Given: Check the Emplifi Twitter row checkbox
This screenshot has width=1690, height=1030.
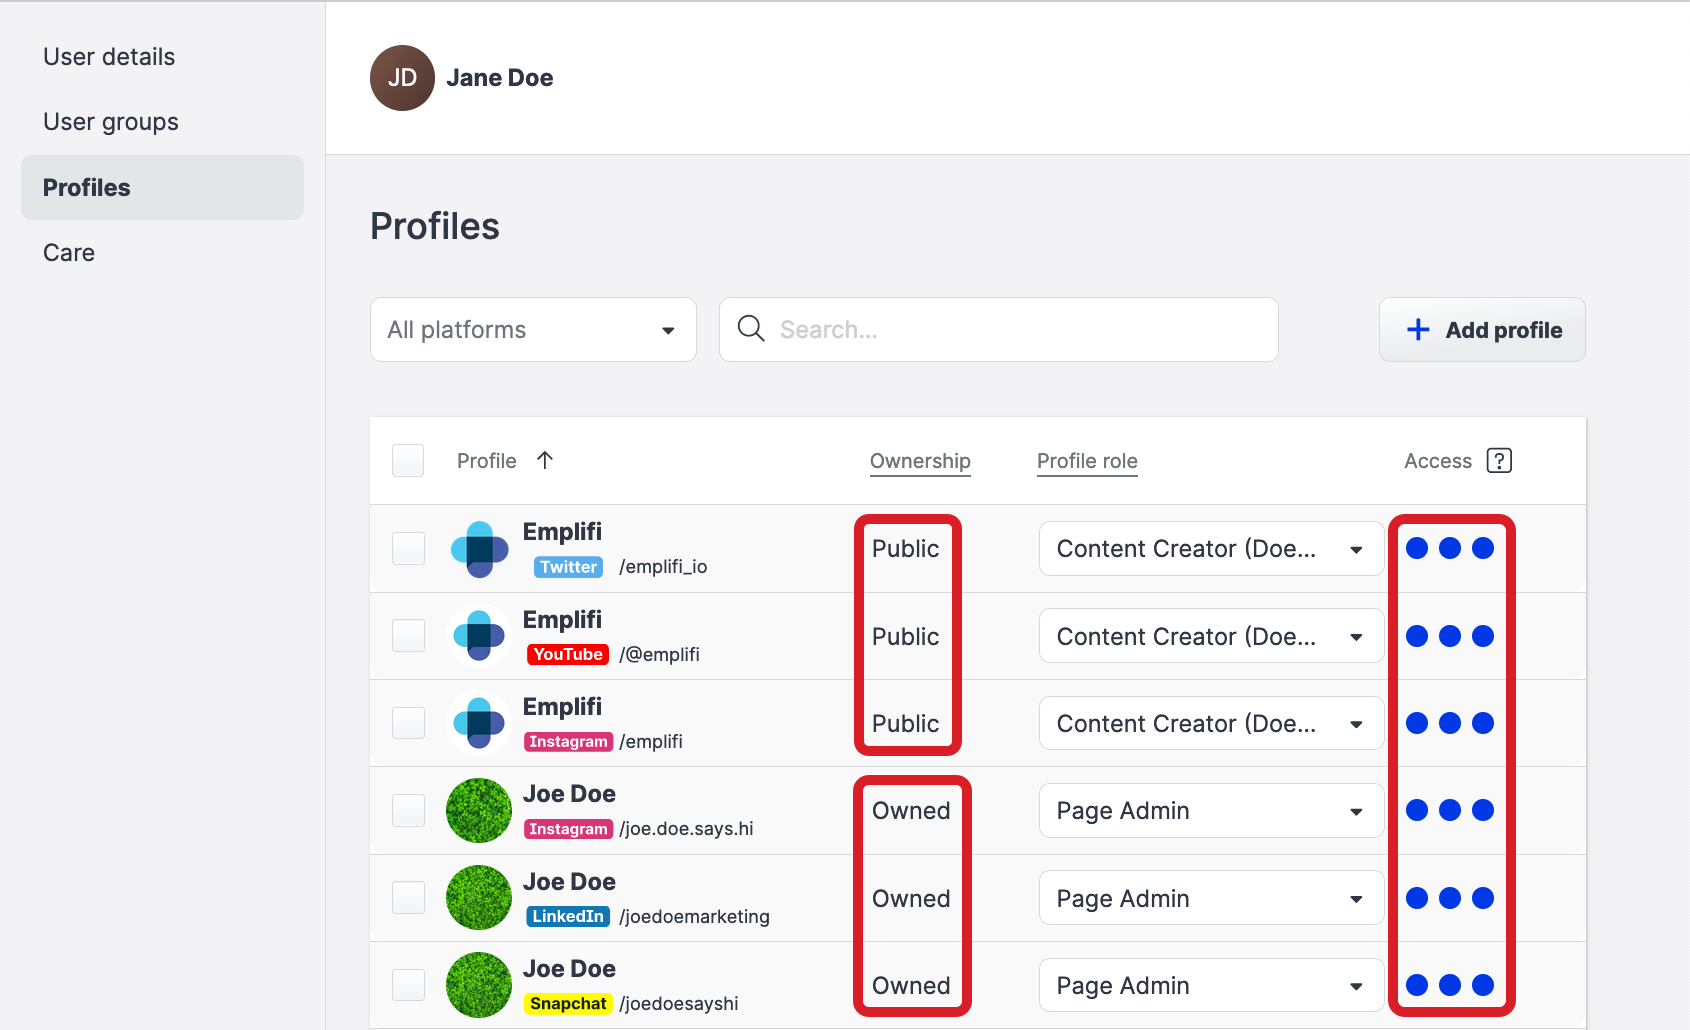Looking at the screenshot, I should 408,548.
